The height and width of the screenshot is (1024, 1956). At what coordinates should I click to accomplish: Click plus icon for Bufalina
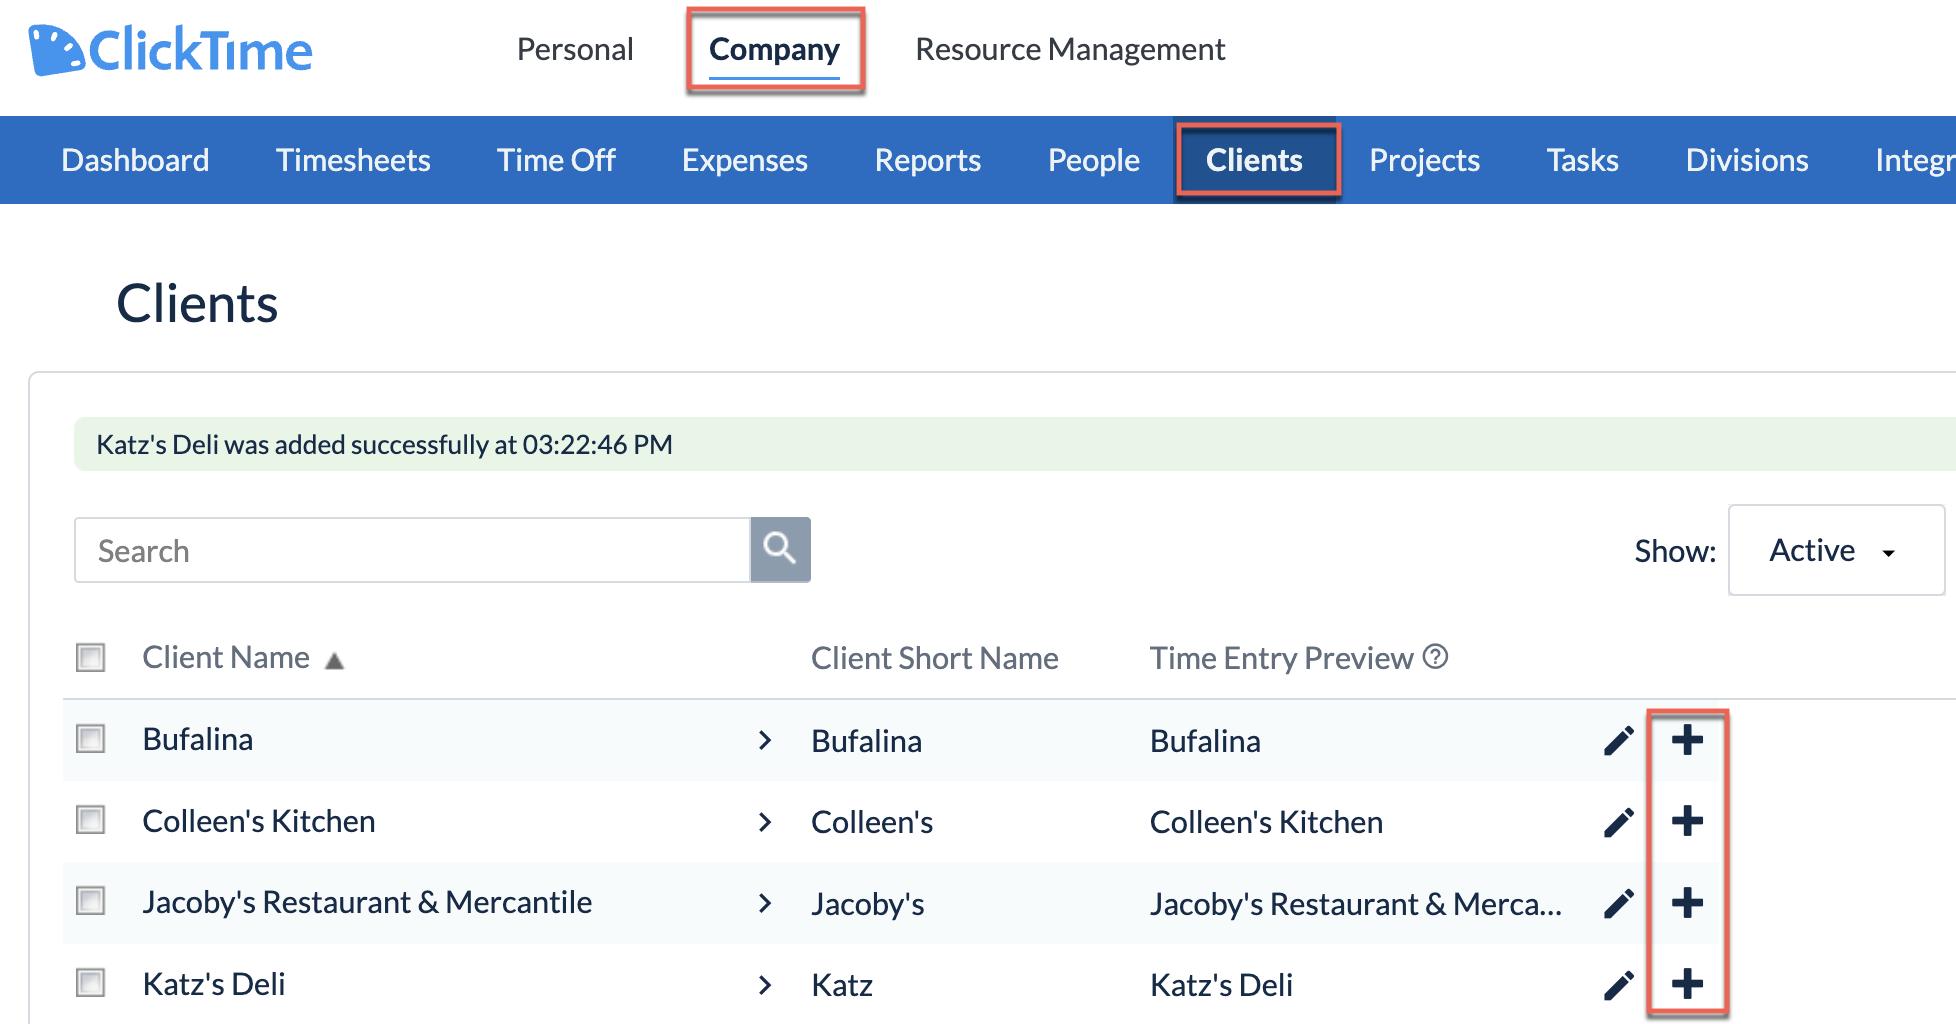click(1687, 740)
